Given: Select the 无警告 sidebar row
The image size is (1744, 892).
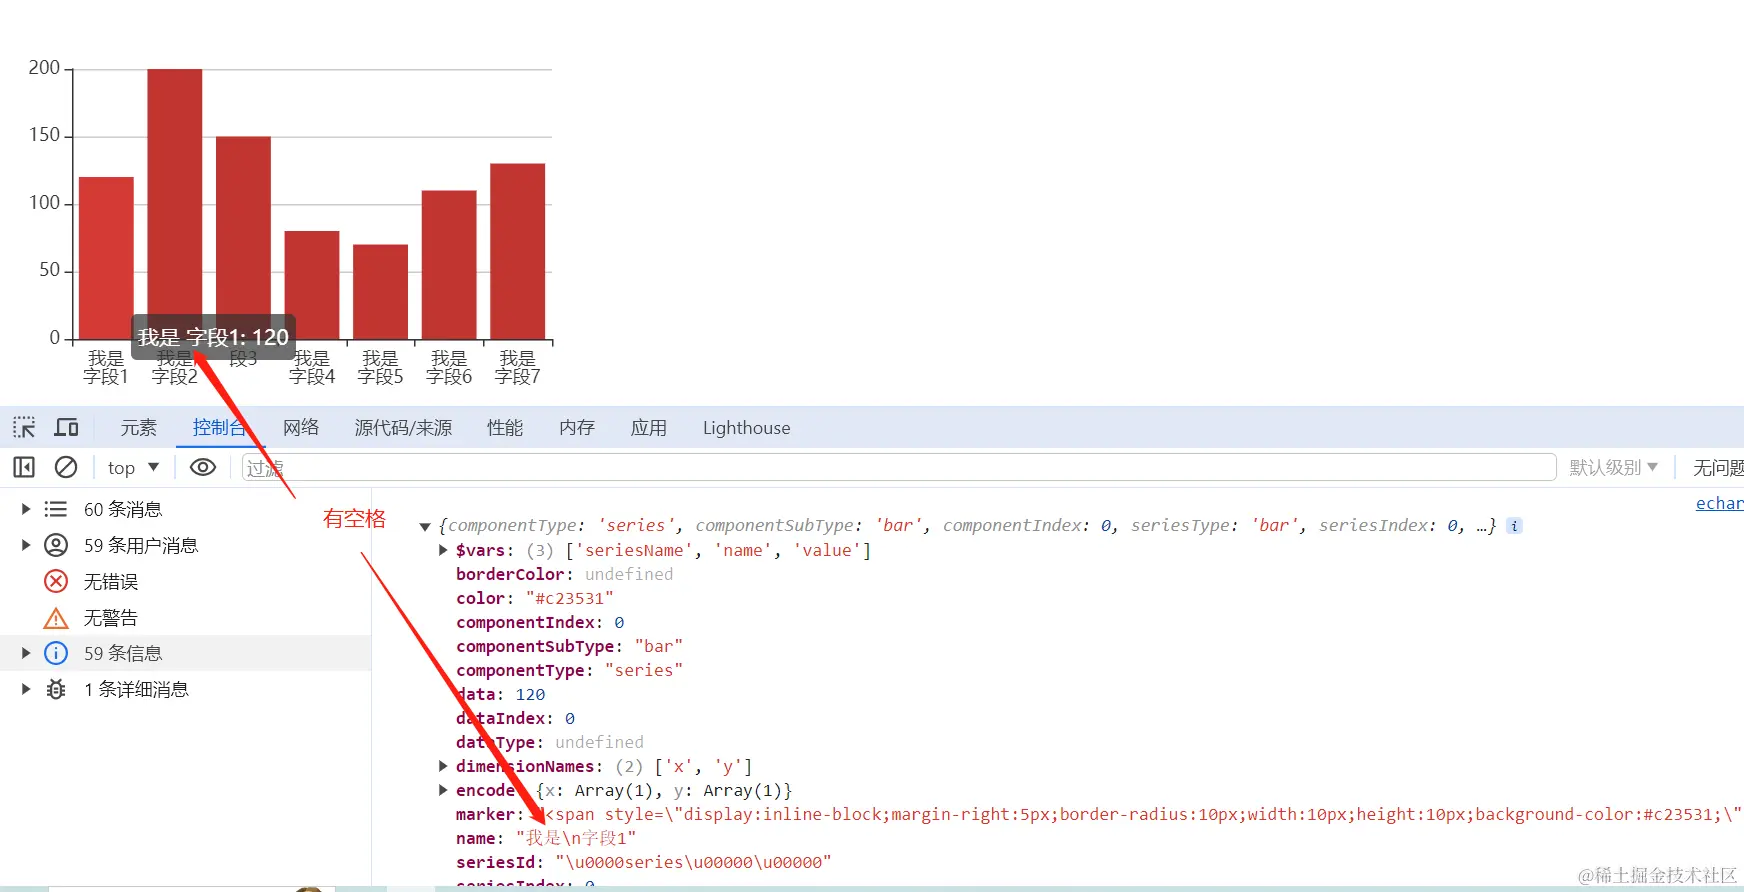Looking at the screenshot, I should tap(186, 618).
